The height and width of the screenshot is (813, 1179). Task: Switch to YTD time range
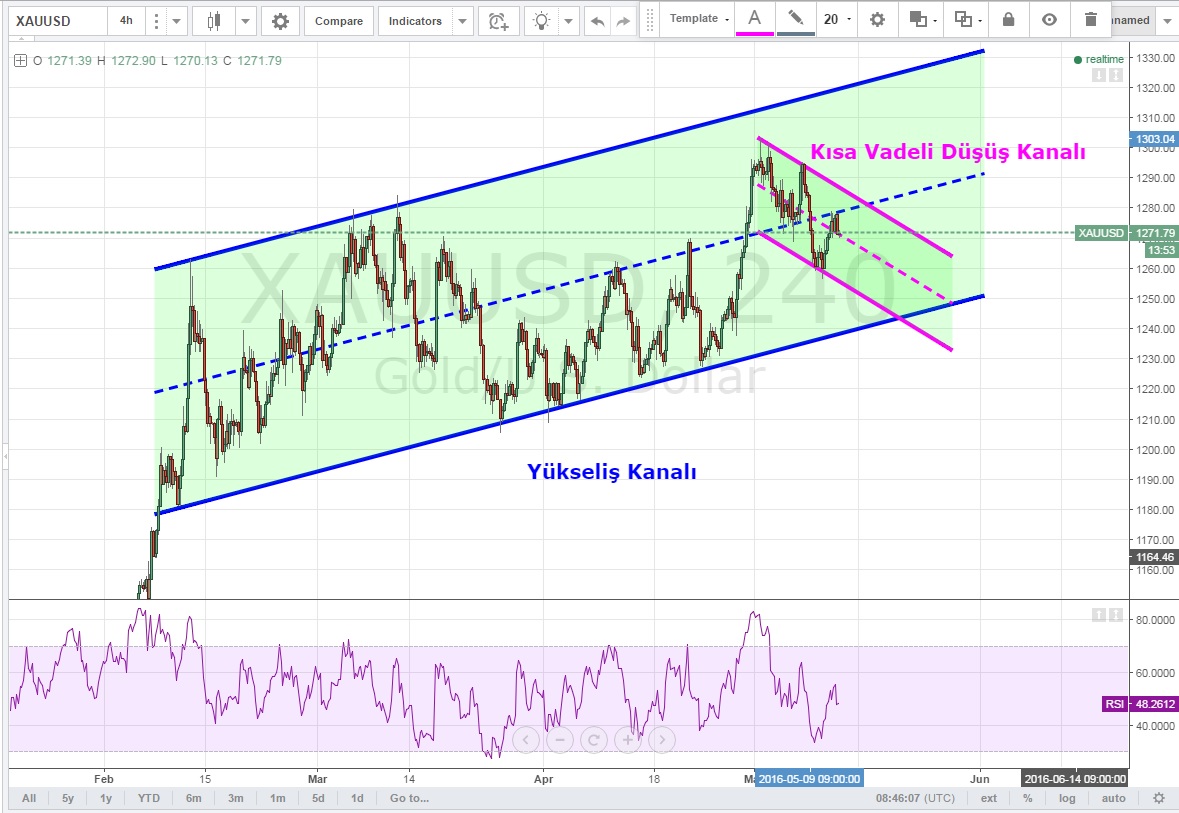click(x=149, y=798)
